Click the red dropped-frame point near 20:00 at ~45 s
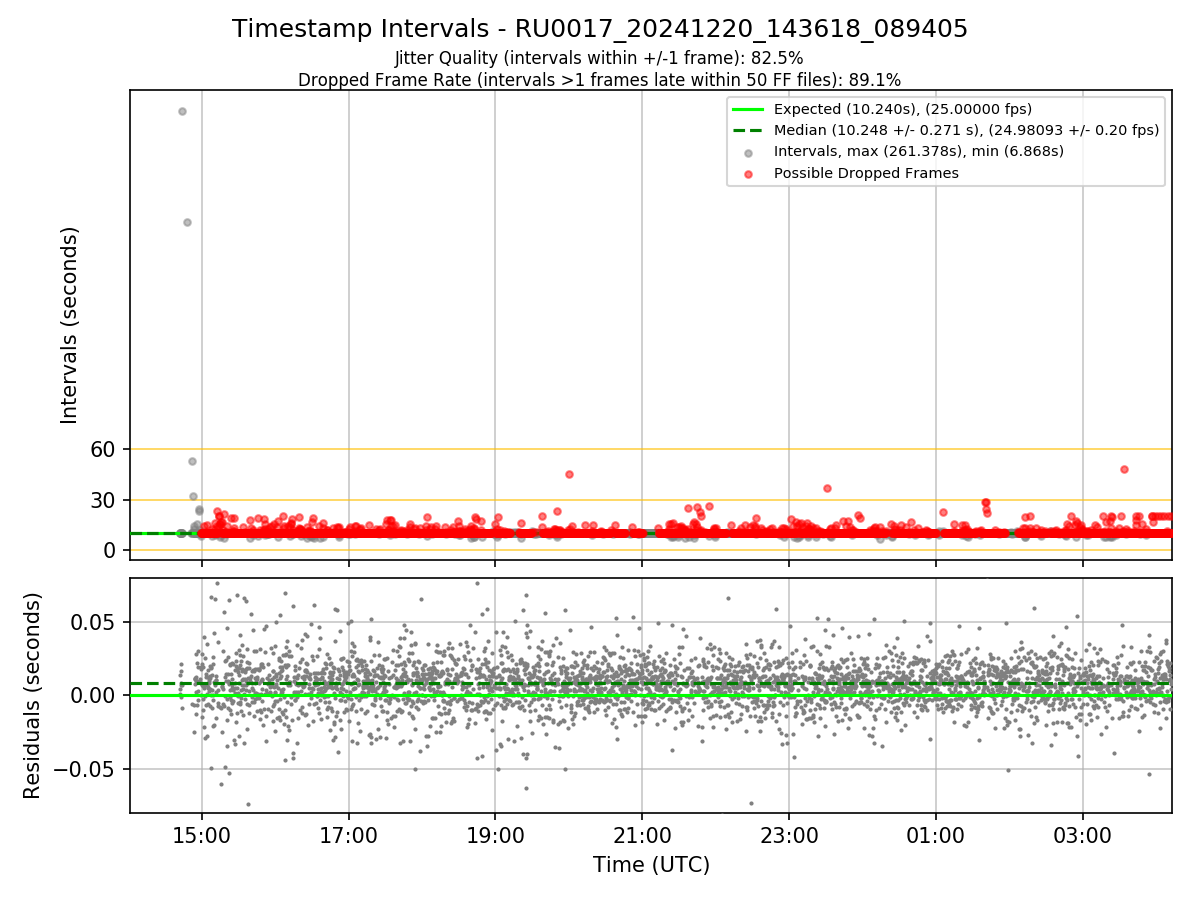 tap(569, 474)
